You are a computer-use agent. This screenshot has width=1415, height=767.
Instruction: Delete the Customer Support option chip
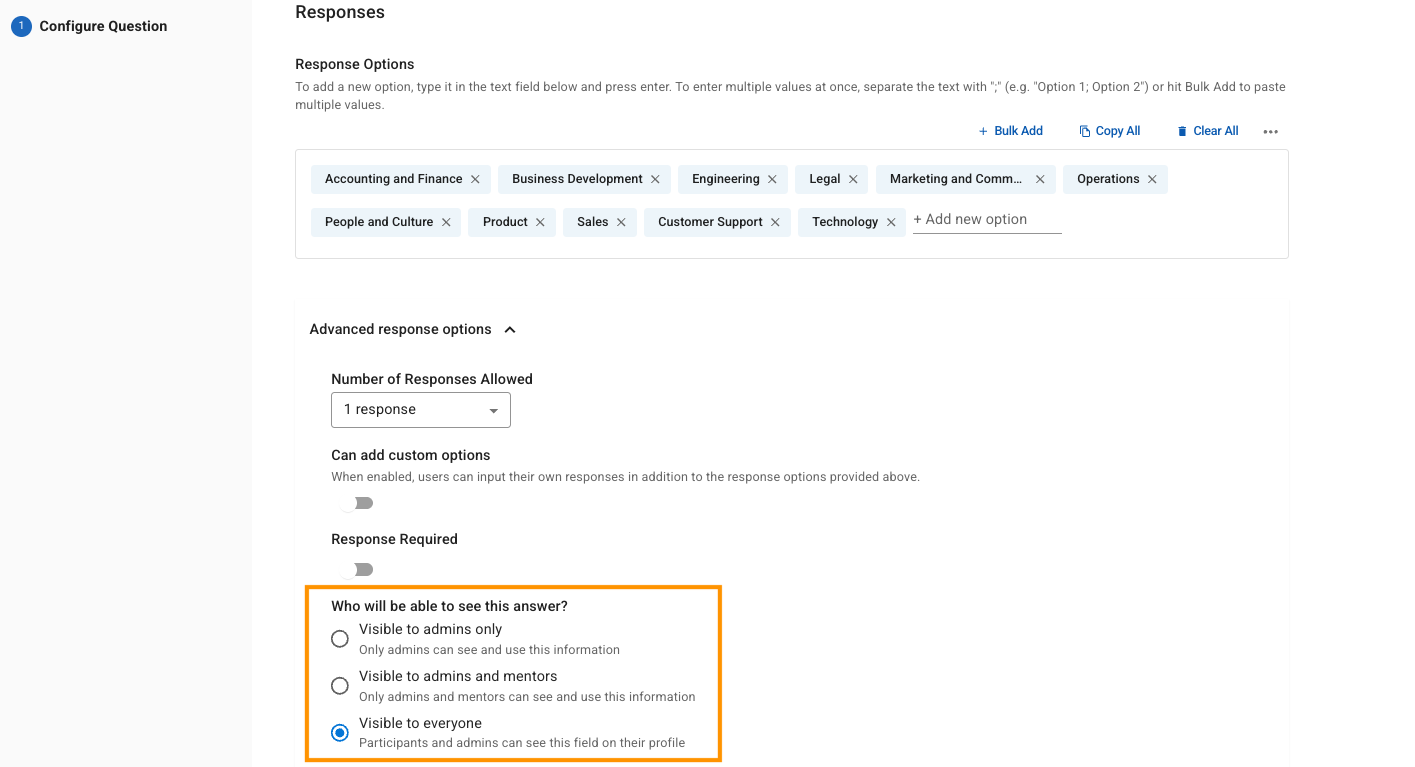(x=775, y=223)
